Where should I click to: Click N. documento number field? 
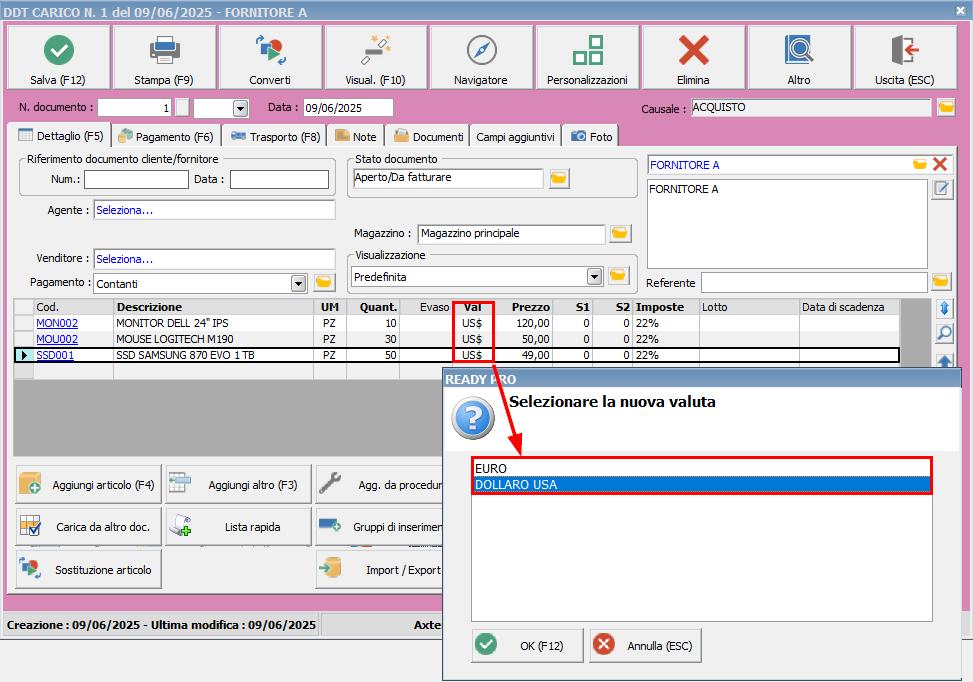135,108
